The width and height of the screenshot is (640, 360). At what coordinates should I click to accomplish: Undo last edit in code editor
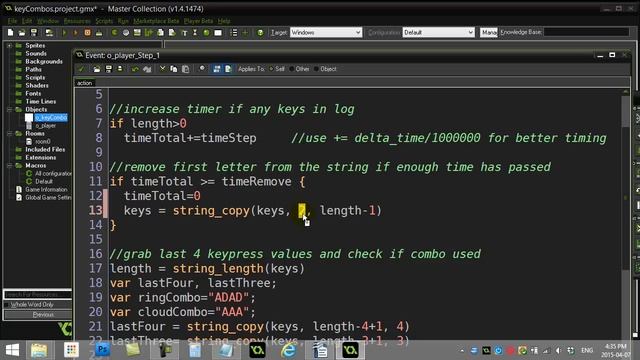coord(135,69)
